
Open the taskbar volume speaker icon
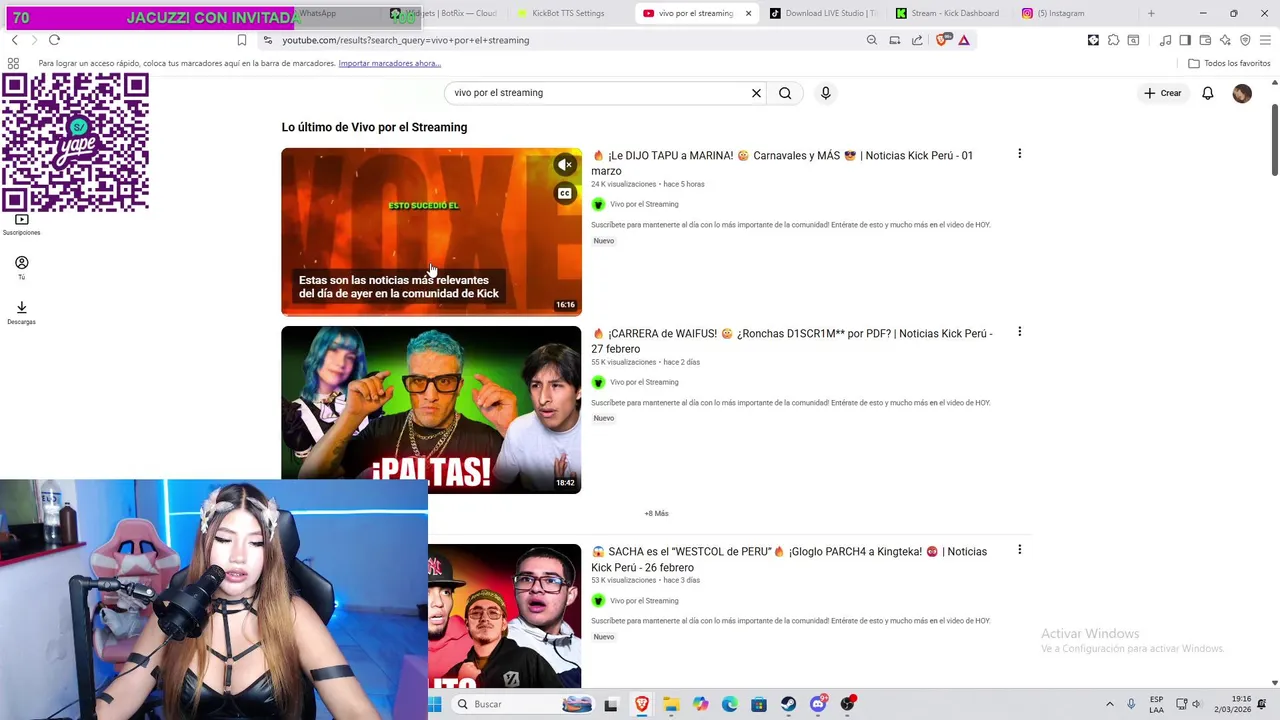(x=1196, y=704)
